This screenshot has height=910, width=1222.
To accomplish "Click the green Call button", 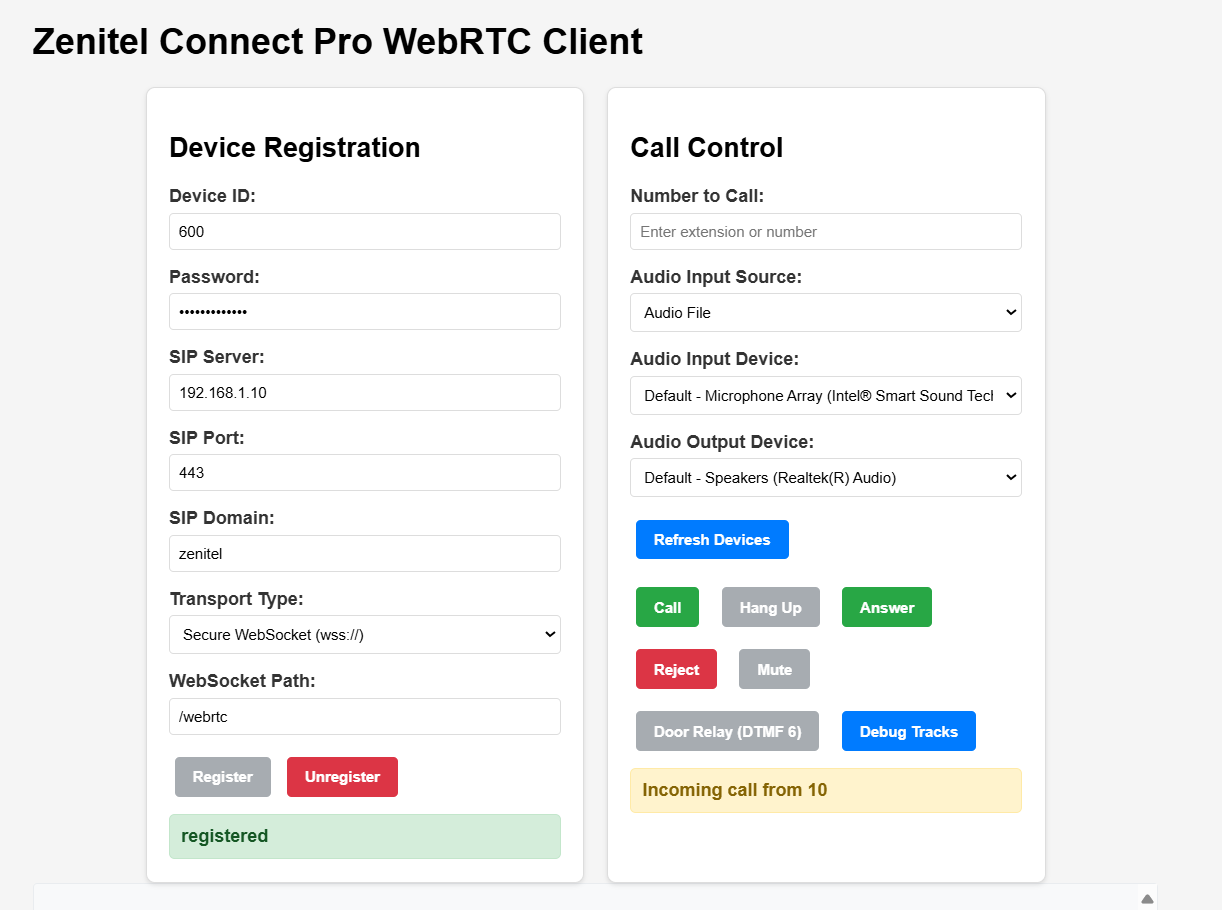I will pyautogui.click(x=667, y=607).
